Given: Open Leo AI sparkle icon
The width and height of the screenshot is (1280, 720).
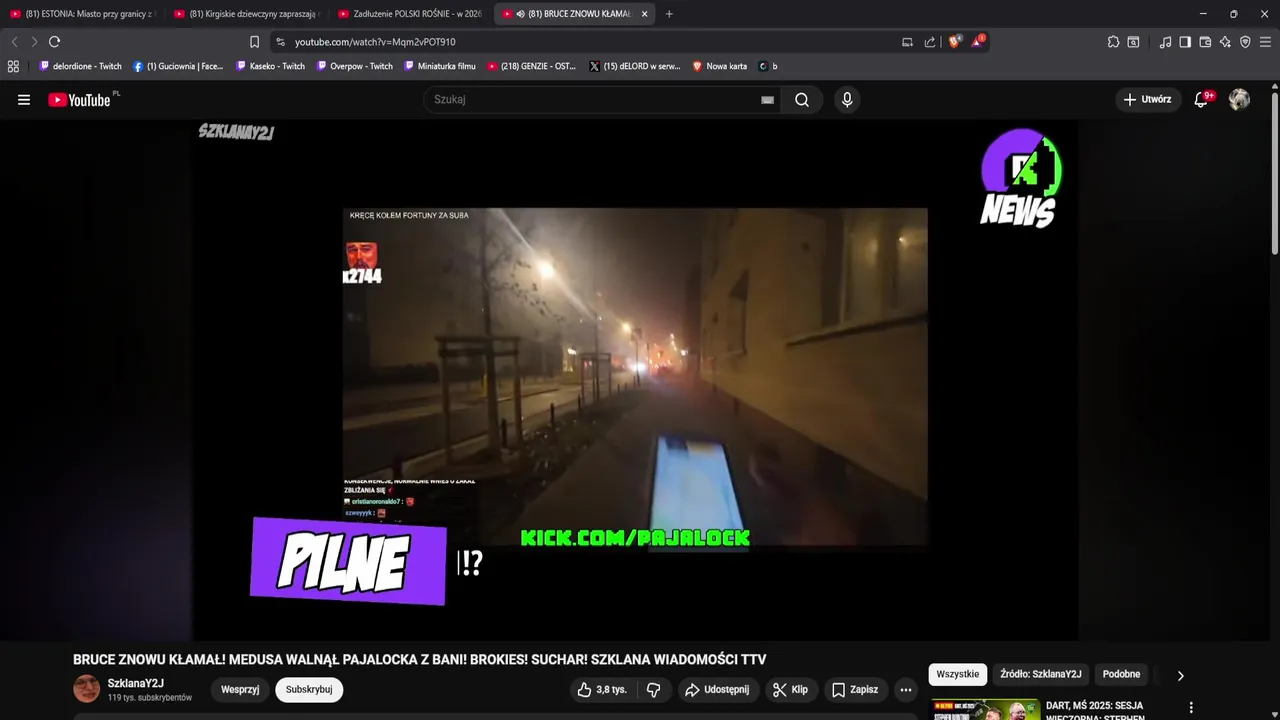Looking at the screenshot, I should (1225, 42).
